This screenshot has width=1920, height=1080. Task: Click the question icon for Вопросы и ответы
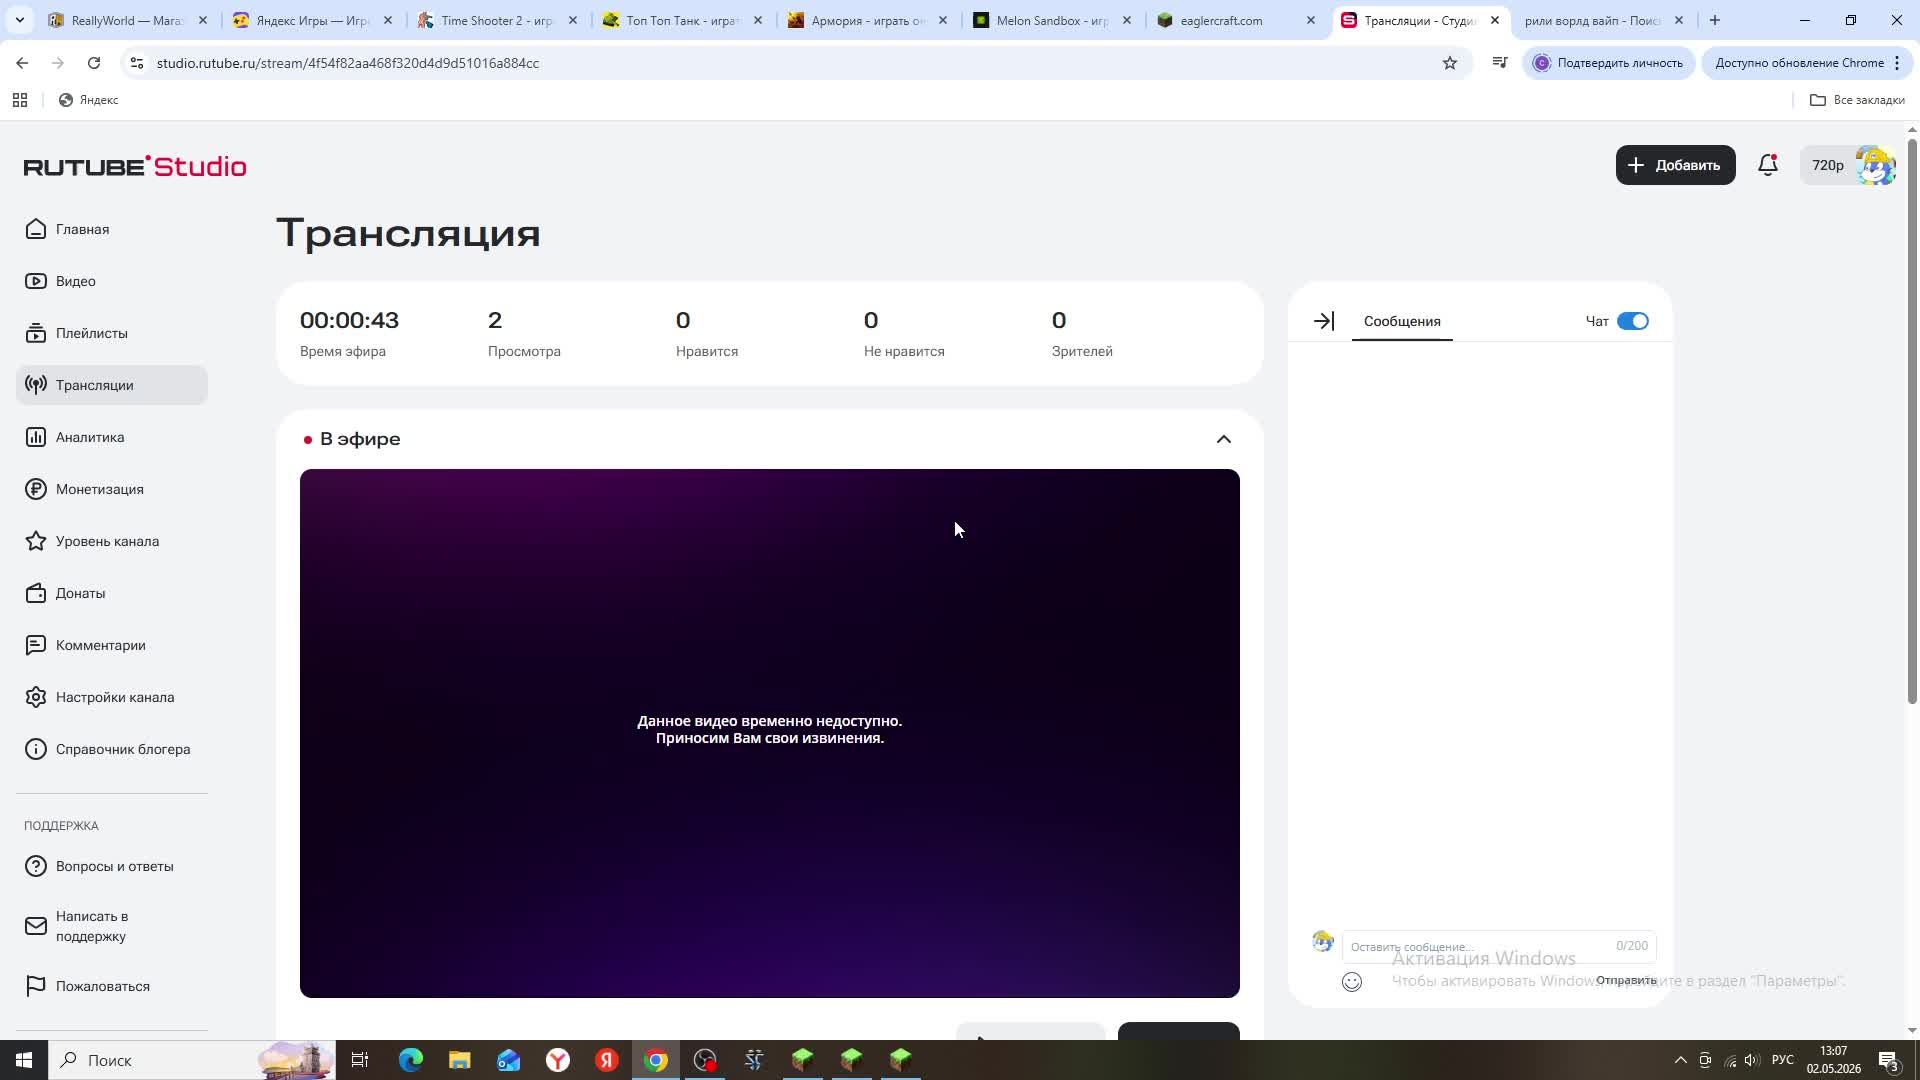36,866
